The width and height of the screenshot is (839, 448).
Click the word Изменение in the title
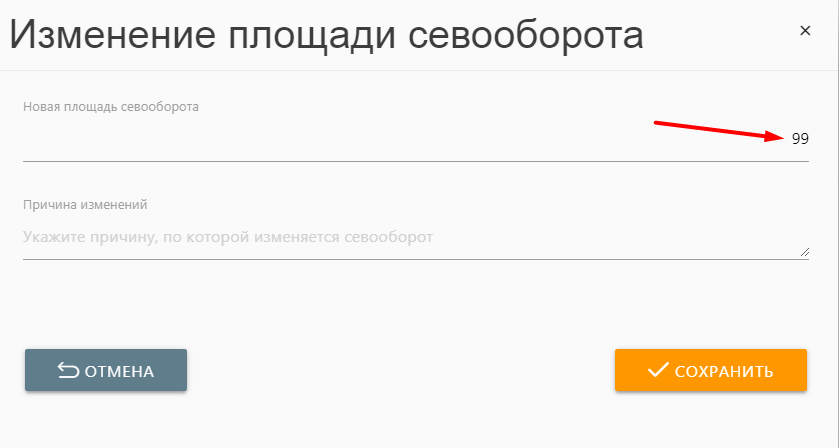[x=112, y=35]
